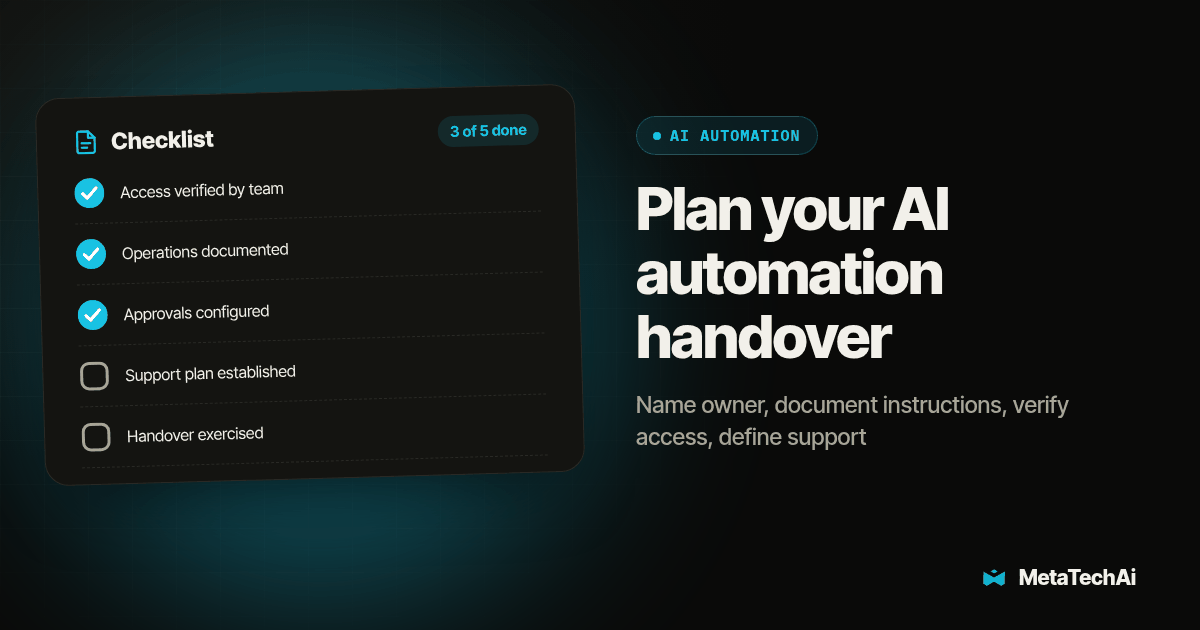The image size is (1200, 630).
Task: Uncheck Approvals configured checkbox
Action: click(x=93, y=315)
